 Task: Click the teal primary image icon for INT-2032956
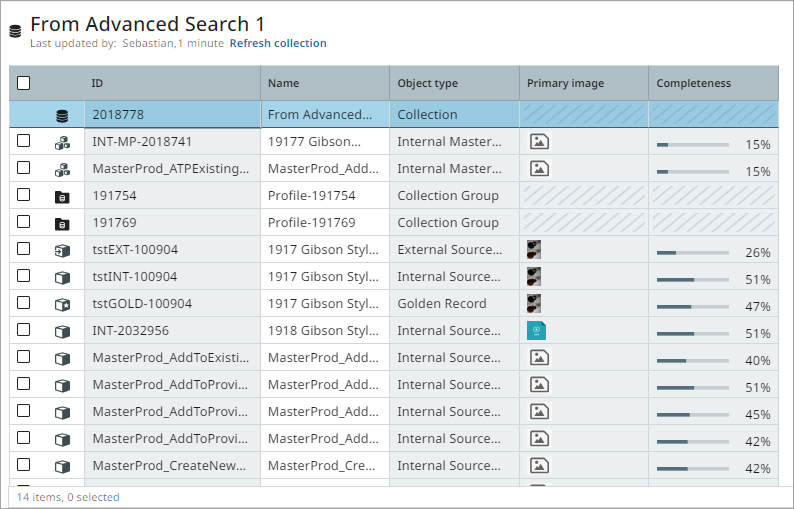(537, 331)
